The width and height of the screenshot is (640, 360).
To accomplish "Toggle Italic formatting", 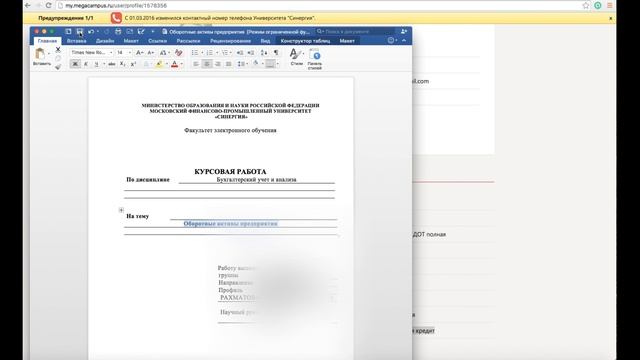I will [x=86, y=64].
